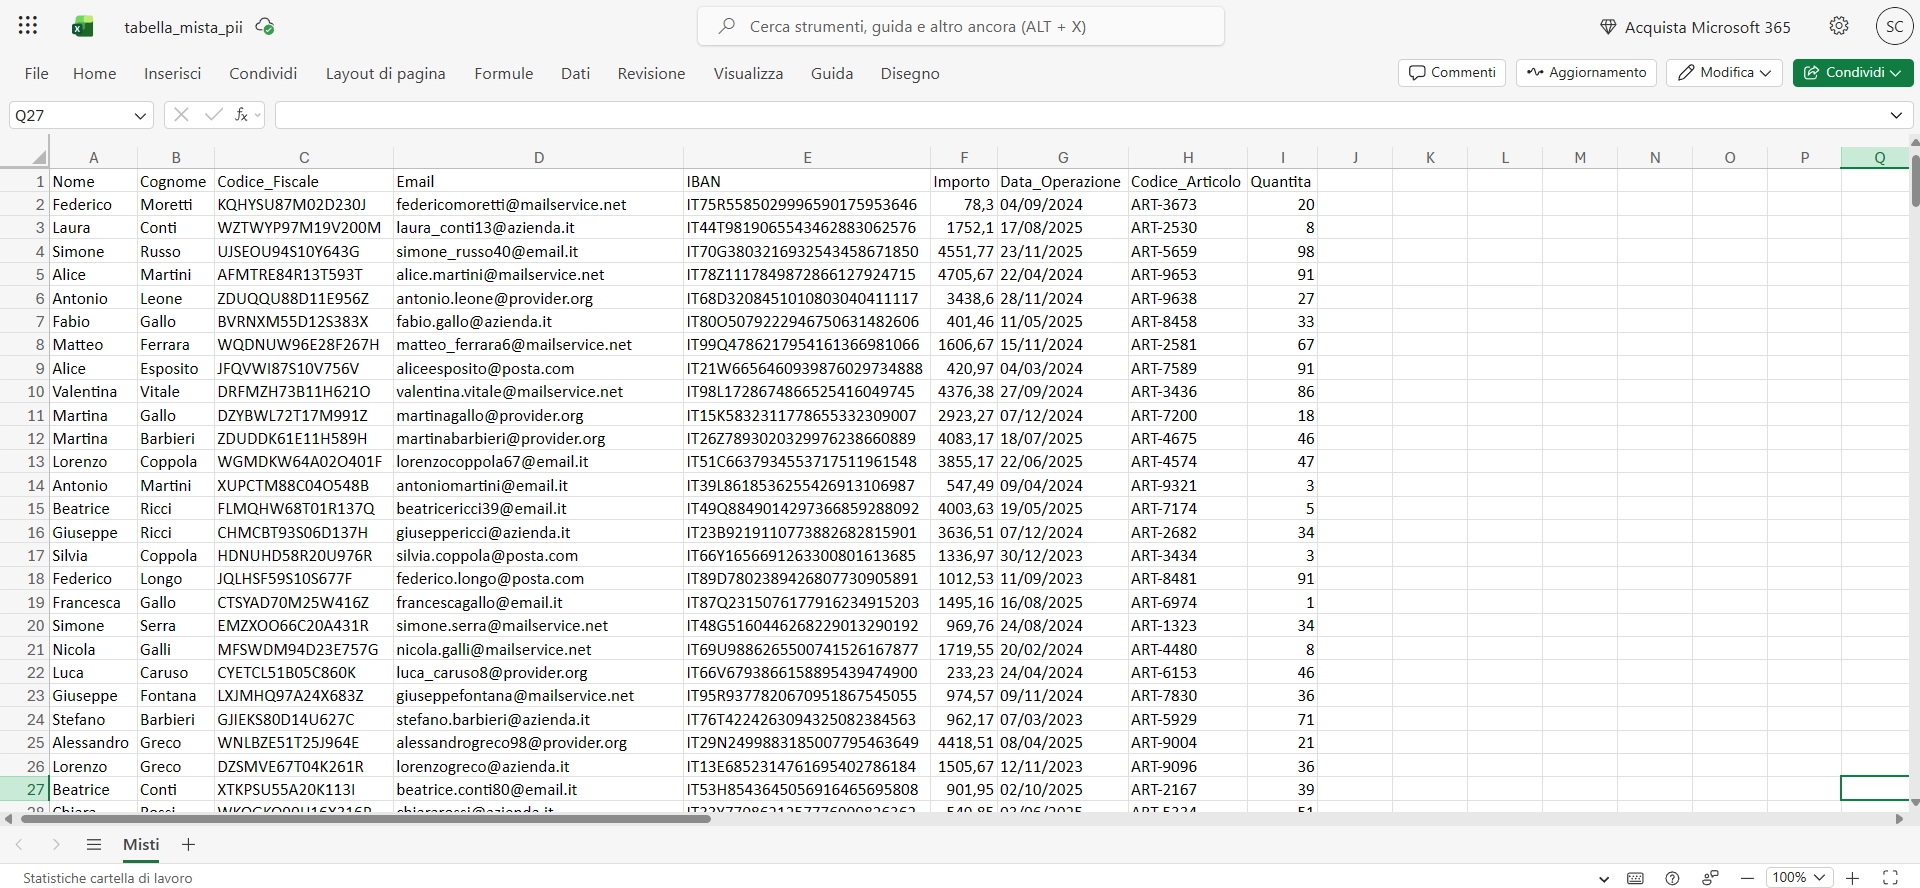Switch to the Inserisci tab
1920x888 pixels.
[x=172, y=73]
